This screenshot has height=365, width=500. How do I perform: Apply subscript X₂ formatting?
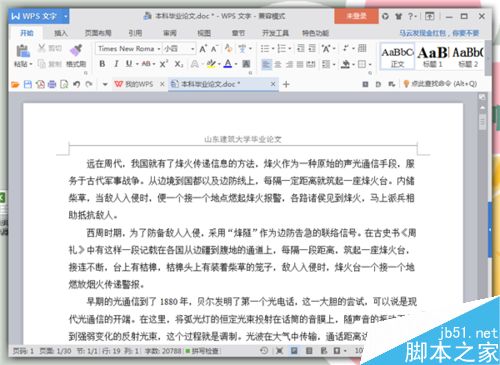179,64
